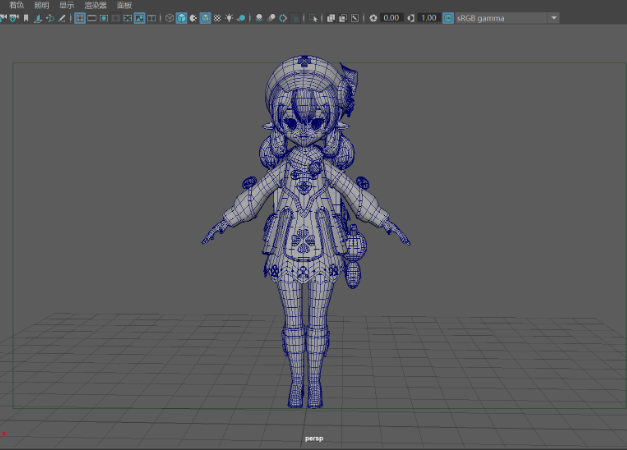Toggle the viewport grid display
The image size is (627, 450).
pyautogui.click(x=80, y=18)
